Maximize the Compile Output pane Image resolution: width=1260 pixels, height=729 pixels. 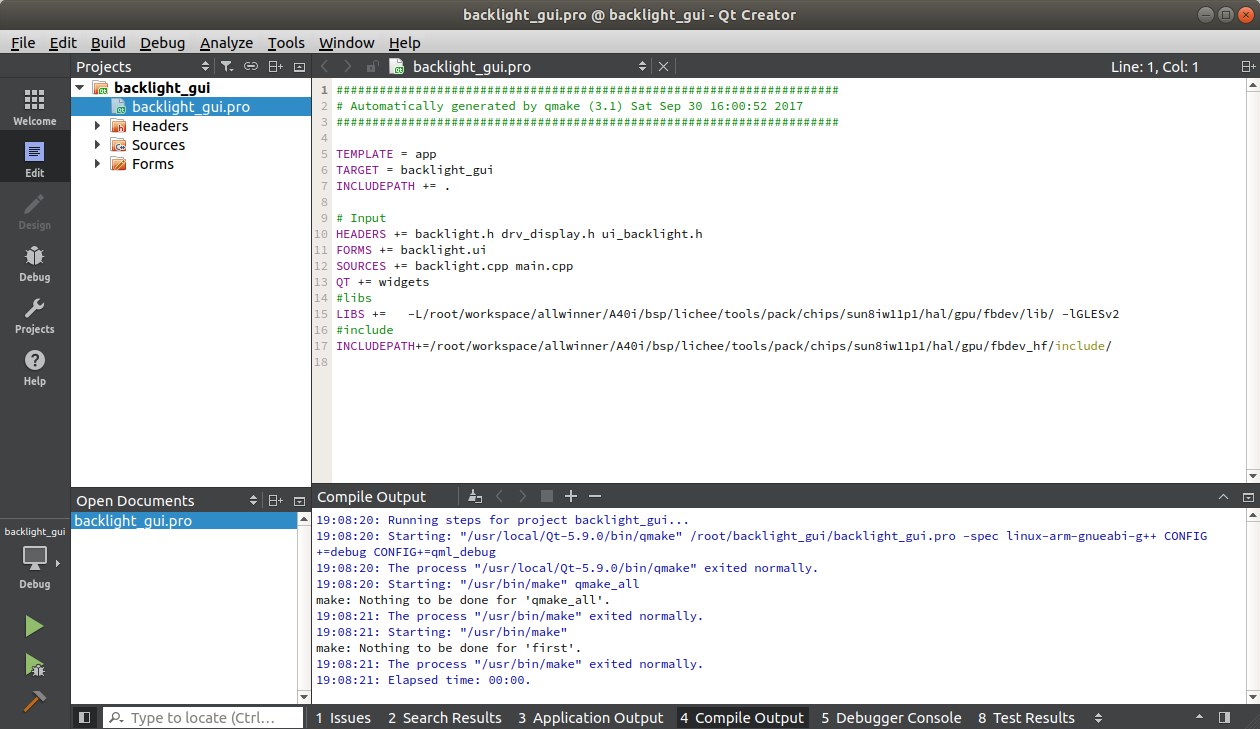pyautogui.click(x=1223, y=497)
